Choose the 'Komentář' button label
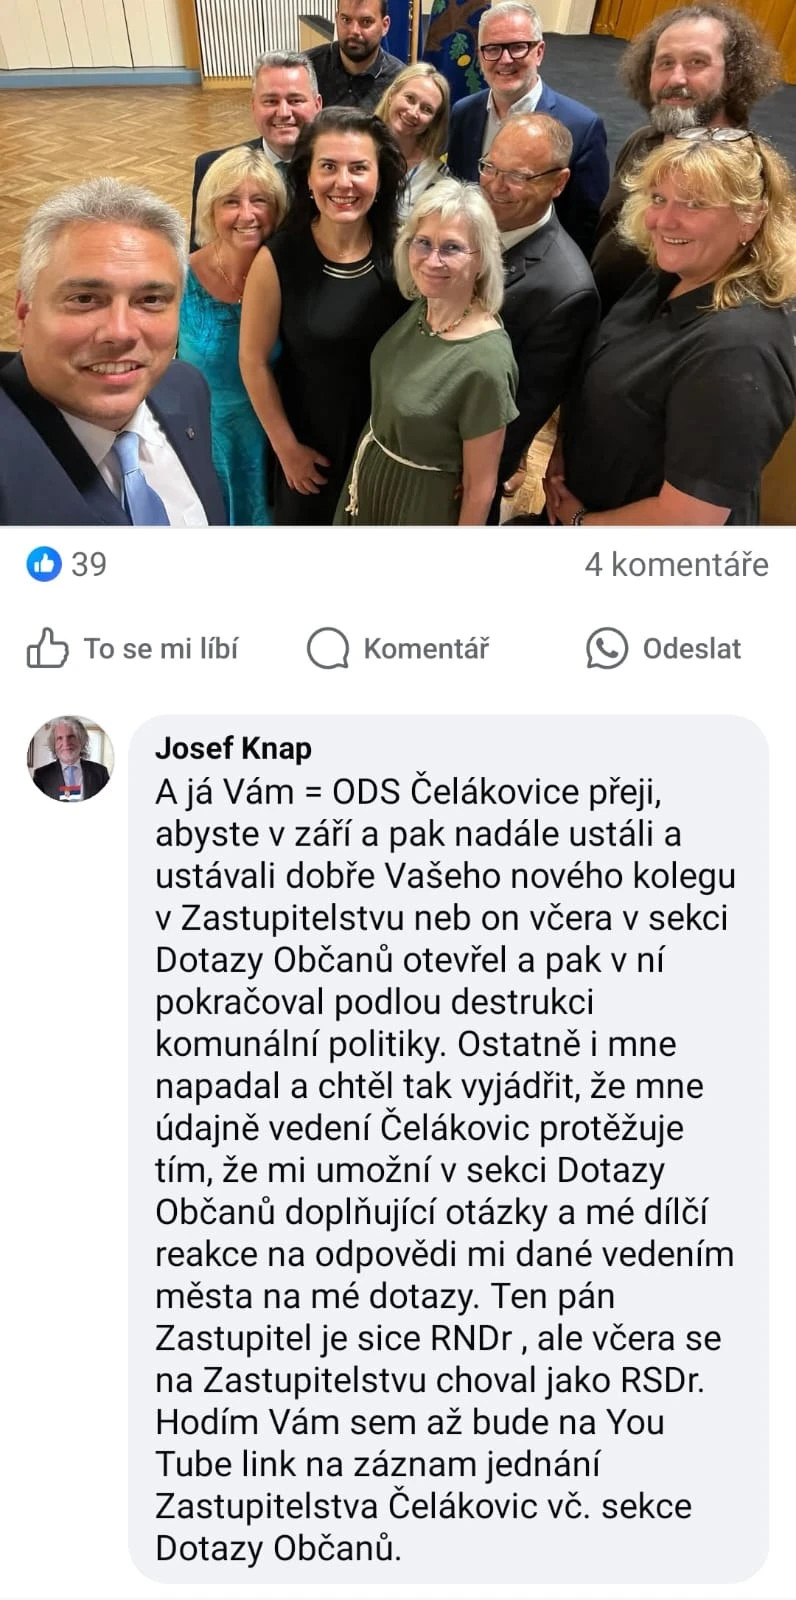The height and width of the screenshot is (1600, 796). 426,648
